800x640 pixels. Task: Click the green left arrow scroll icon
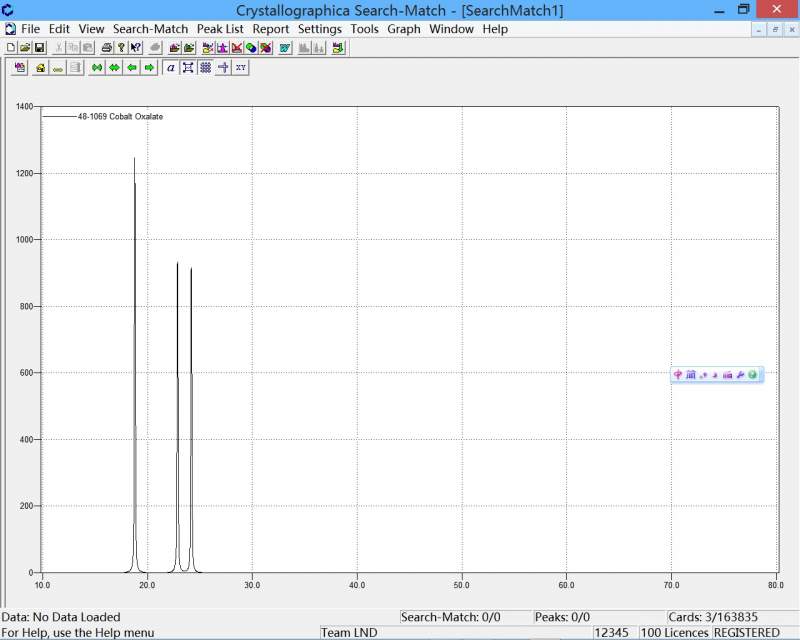[x=132, y=67]
